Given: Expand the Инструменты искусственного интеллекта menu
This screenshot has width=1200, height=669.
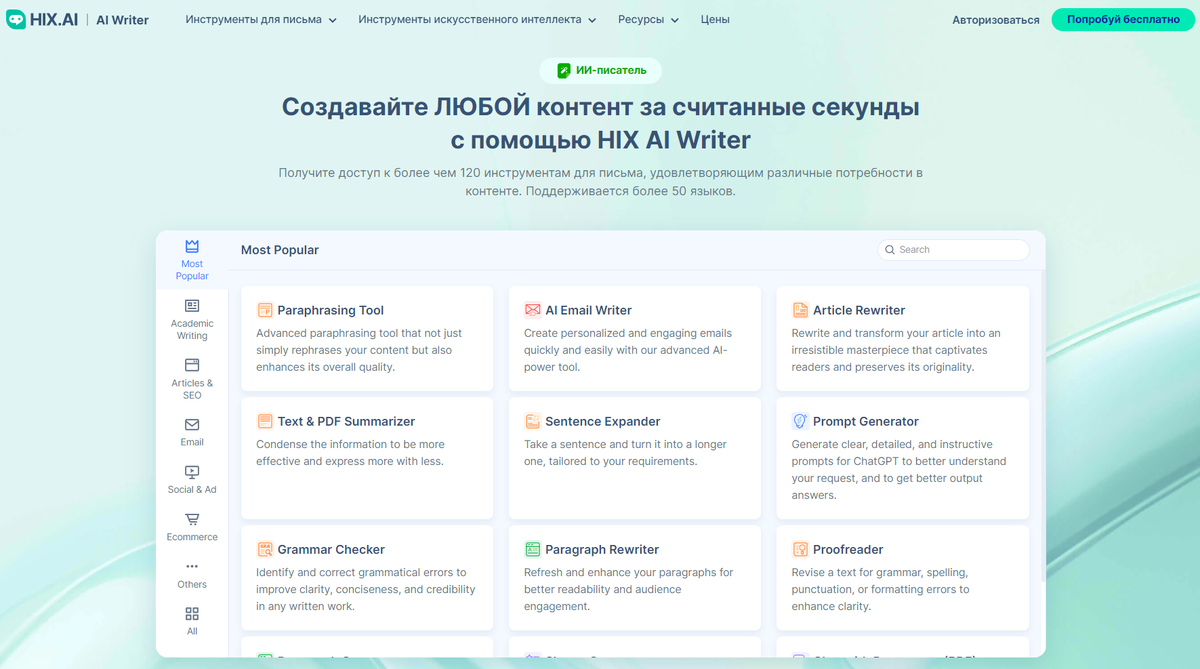Looking at the screenshot, I should 477,20.
